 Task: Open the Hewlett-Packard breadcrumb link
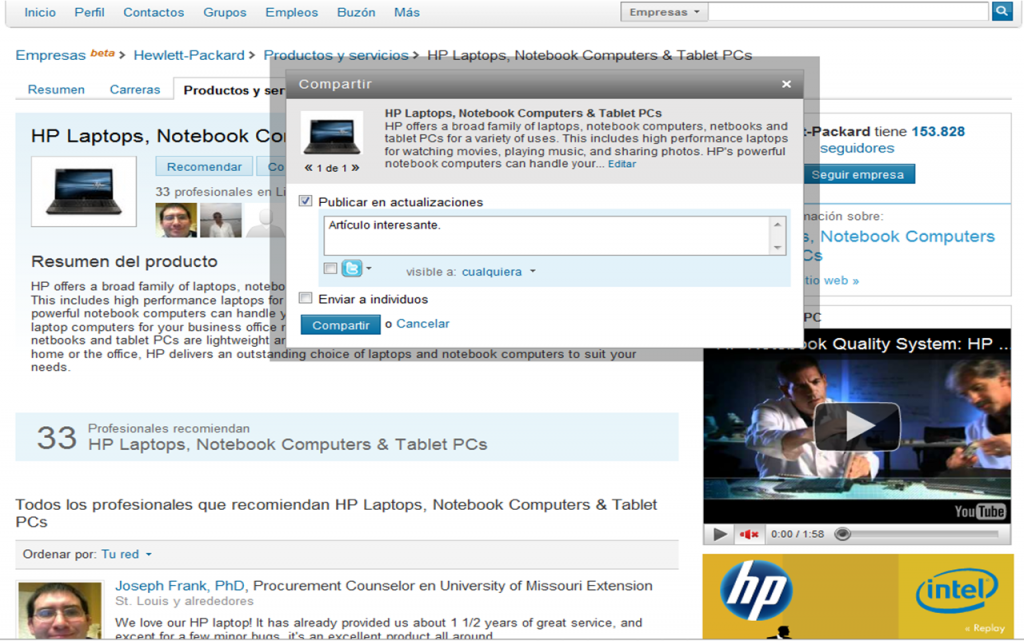189,55
